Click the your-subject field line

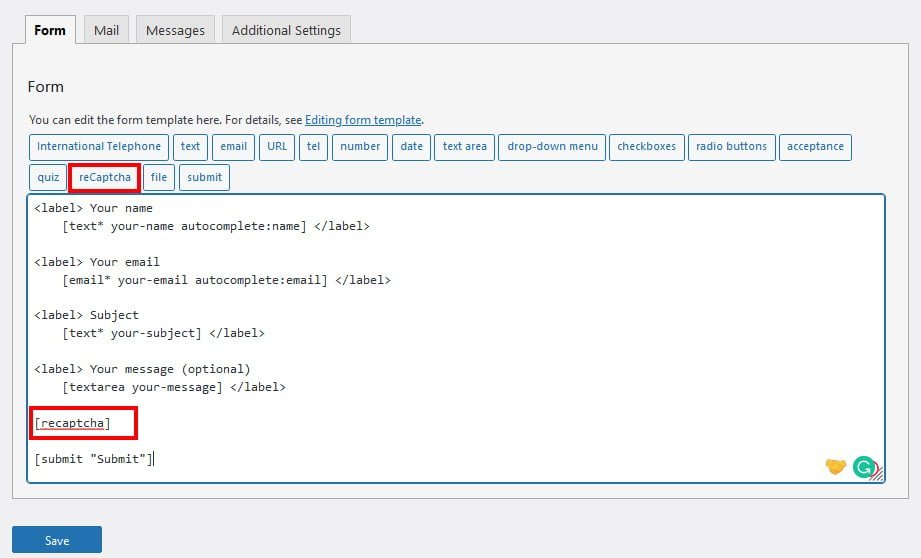tap(163, 333)
